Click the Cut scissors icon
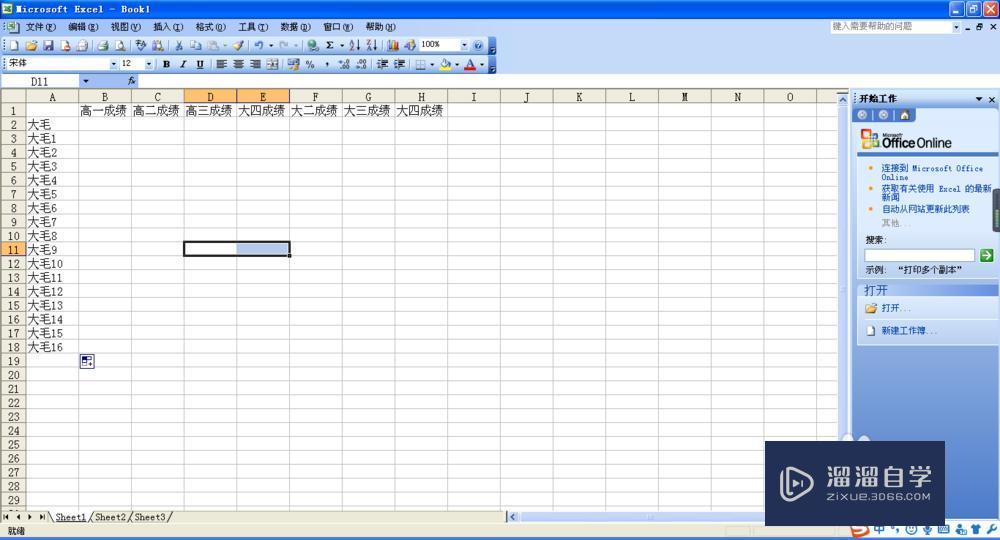Image resolution: width=1000 pixels, height=540 pixels. click(x=179, y=46)
